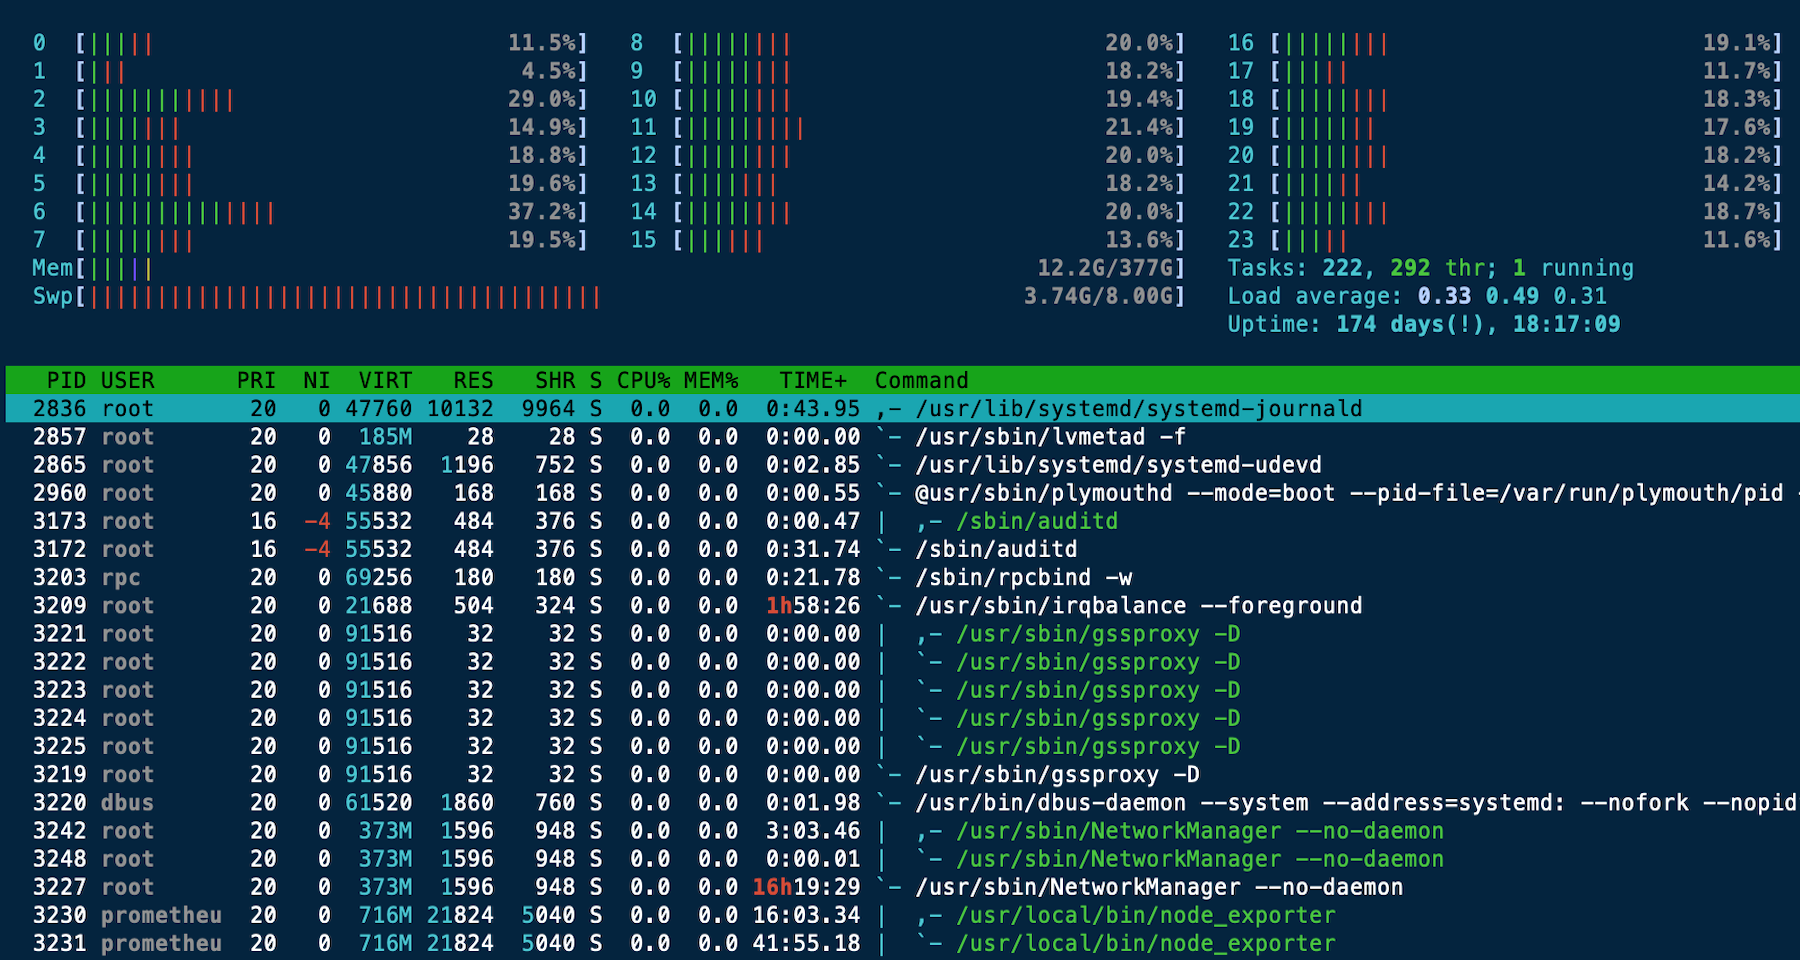Click the TIME+ value 16h19:29
The width and height of the screenshot is (1800, 960).
(x=806, y=887)
